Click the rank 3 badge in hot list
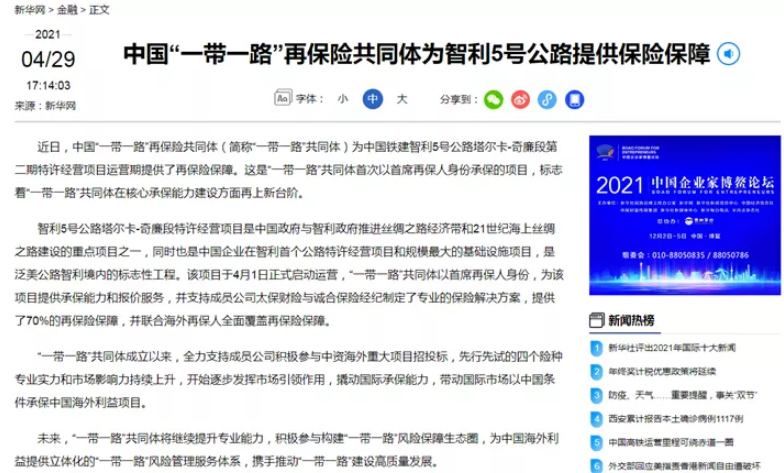Viewport: 784px width, 473px height. click(x=596, y=395)
